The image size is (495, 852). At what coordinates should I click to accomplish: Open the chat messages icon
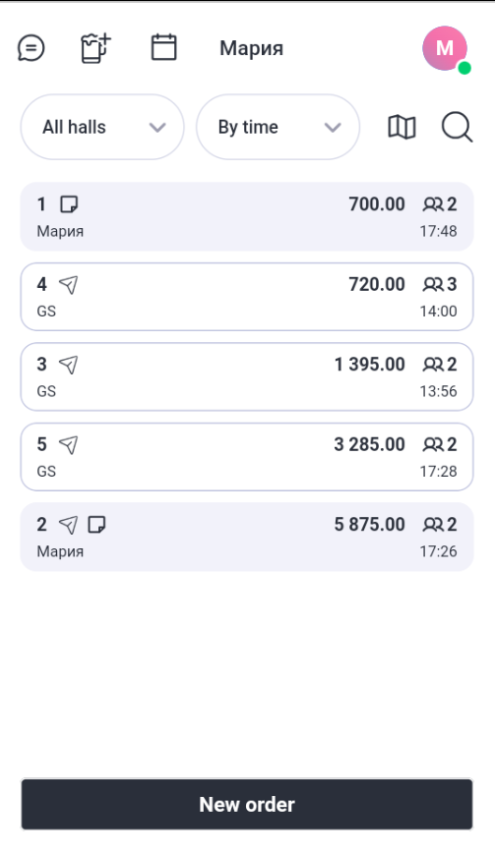pyautogui.click(x=31, y=48)
